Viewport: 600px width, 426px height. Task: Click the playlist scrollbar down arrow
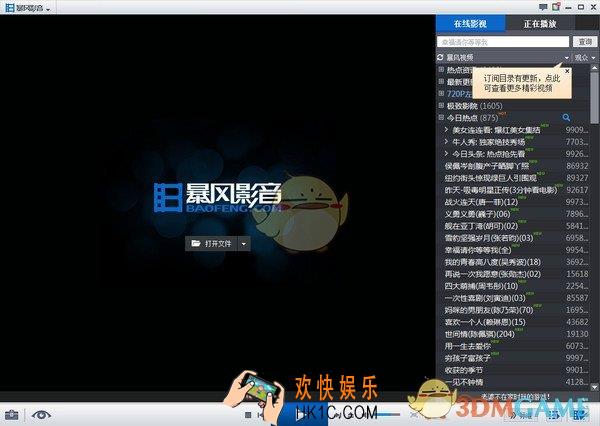[x=594, y=387]
